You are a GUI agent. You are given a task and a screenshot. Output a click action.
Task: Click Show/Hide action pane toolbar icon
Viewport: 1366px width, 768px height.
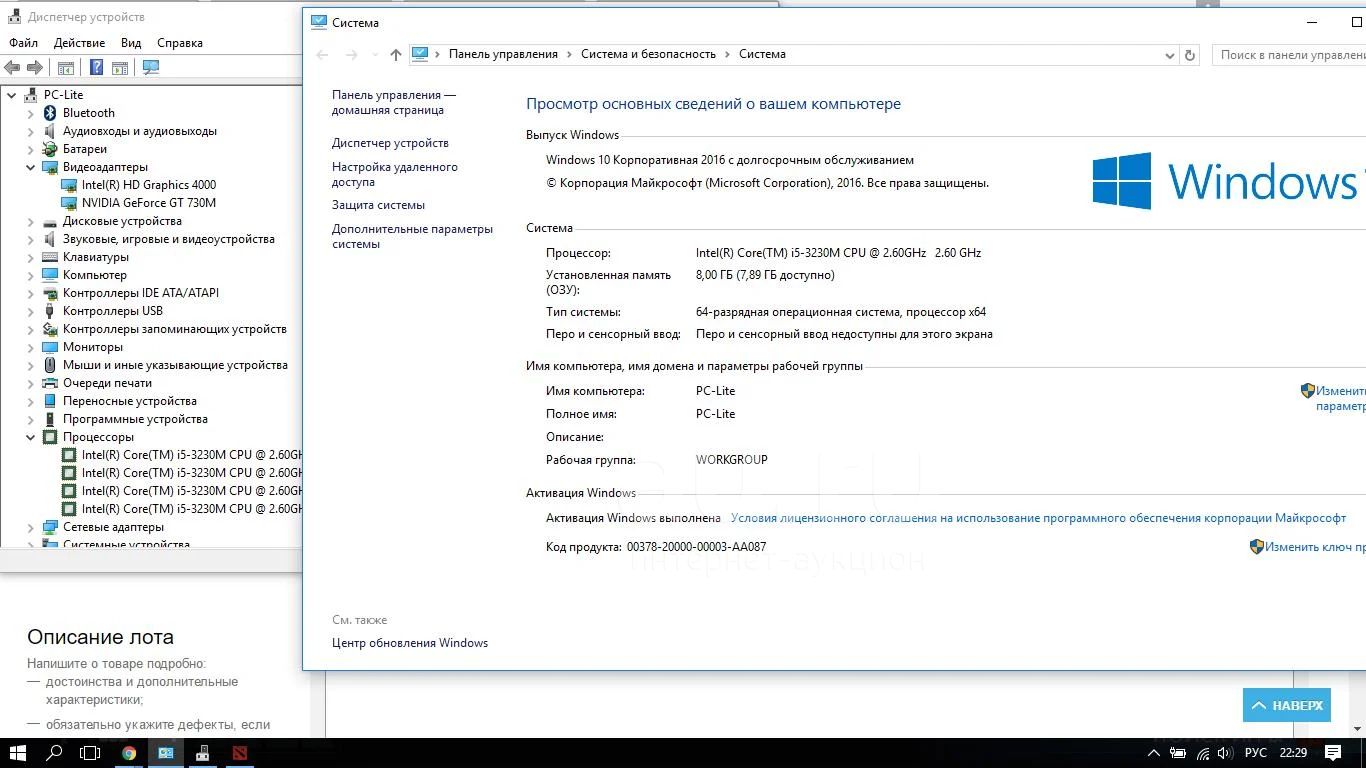[x=120, y=68]
